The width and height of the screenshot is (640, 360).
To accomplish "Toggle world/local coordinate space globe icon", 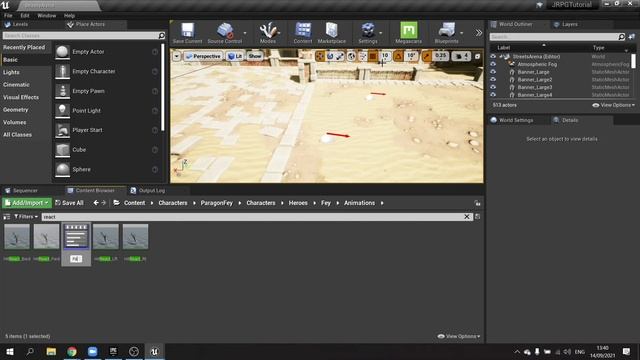I will (351, 56).
